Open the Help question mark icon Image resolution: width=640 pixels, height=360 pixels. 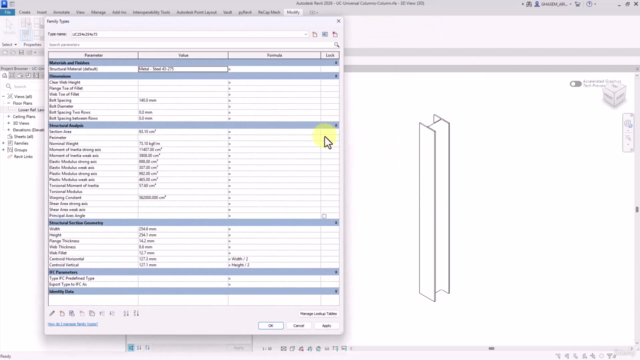(x=589, y=4)
